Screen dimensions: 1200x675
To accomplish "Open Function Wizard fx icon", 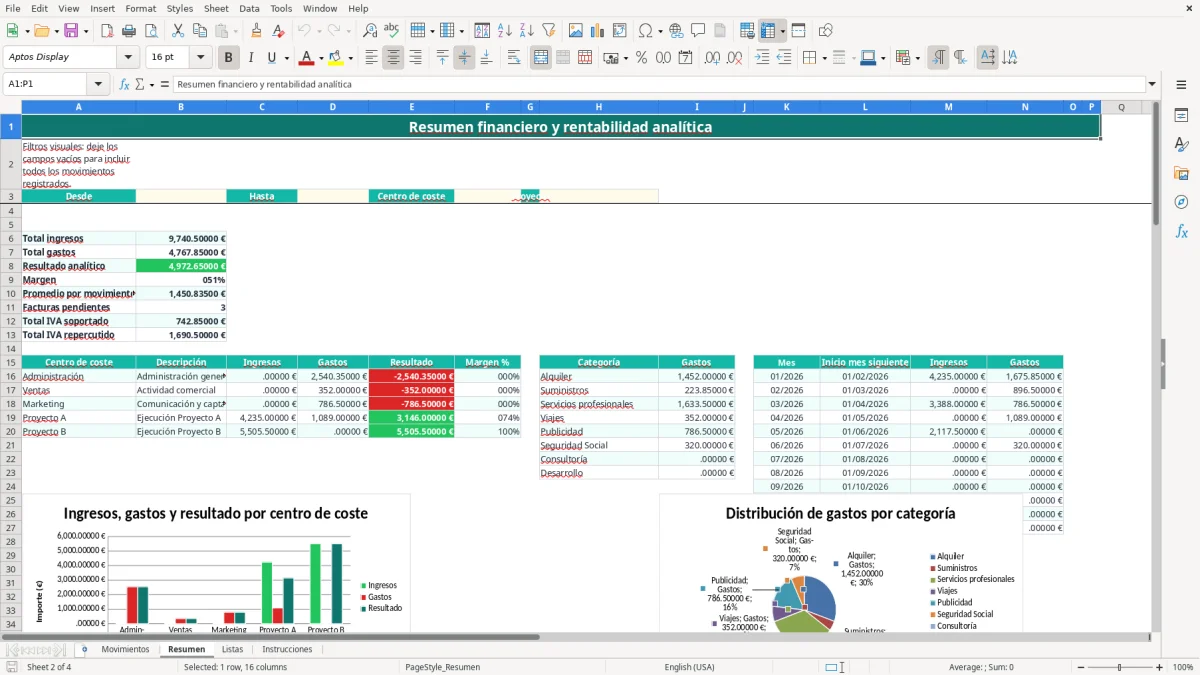I will 125,84.
